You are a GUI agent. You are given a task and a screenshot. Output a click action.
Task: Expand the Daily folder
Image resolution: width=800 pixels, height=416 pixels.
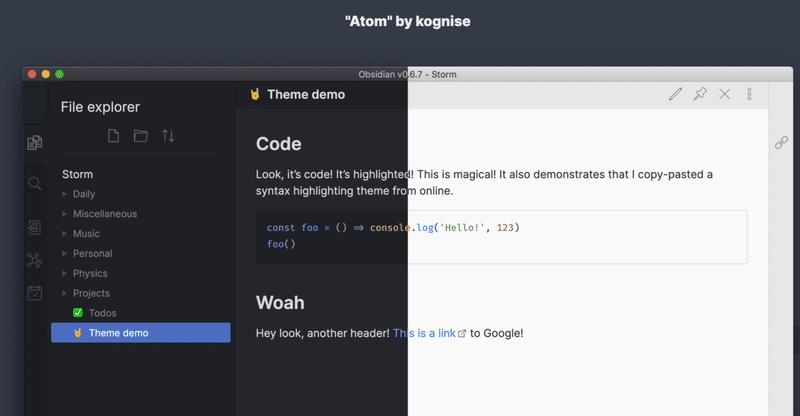point(64,193)
